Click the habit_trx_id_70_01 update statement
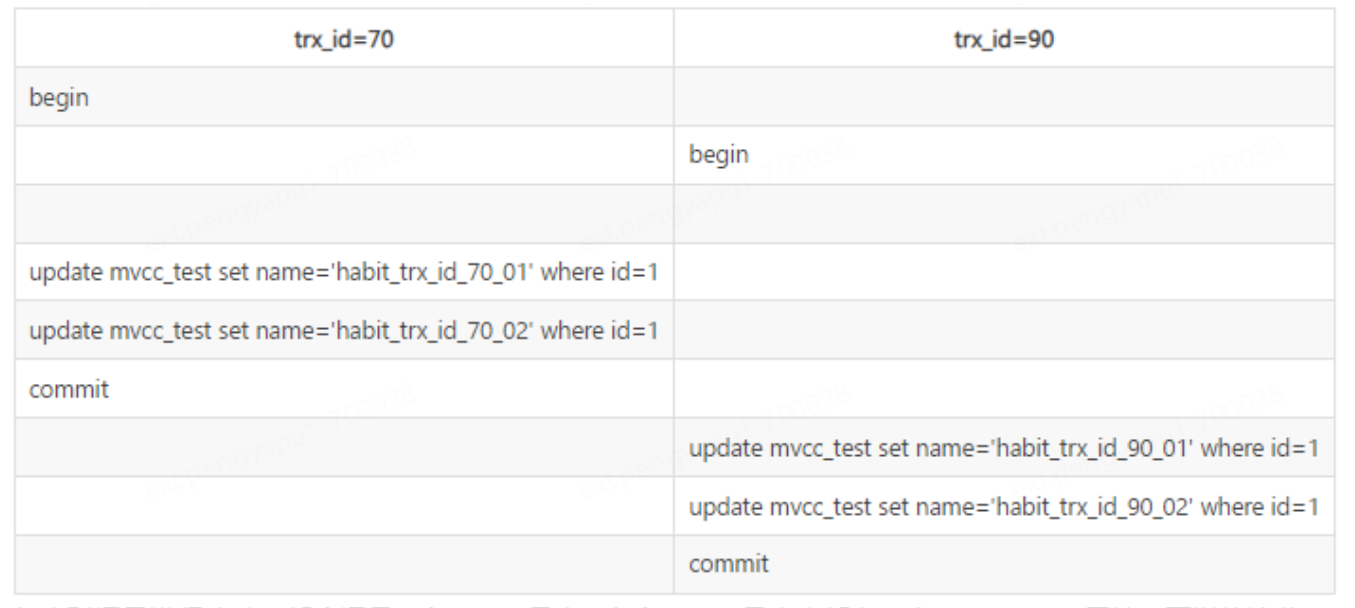 [343, 272]
